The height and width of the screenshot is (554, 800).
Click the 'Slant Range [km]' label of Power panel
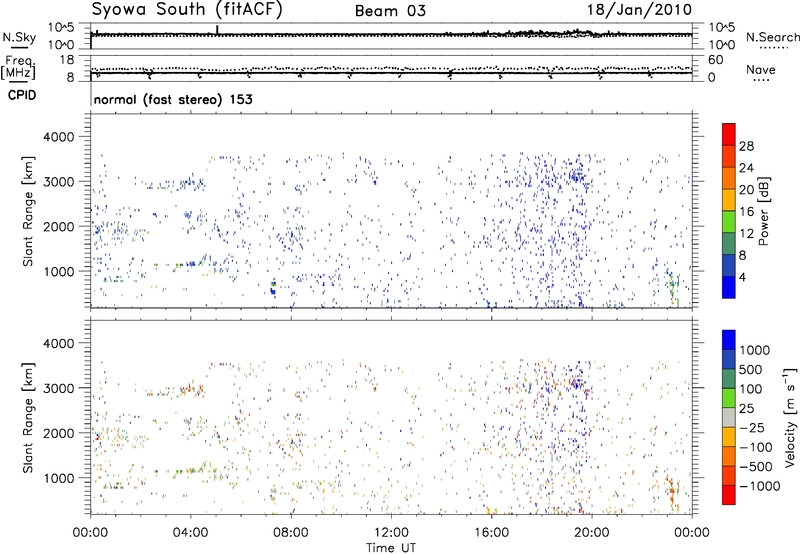tap(28, 211)
